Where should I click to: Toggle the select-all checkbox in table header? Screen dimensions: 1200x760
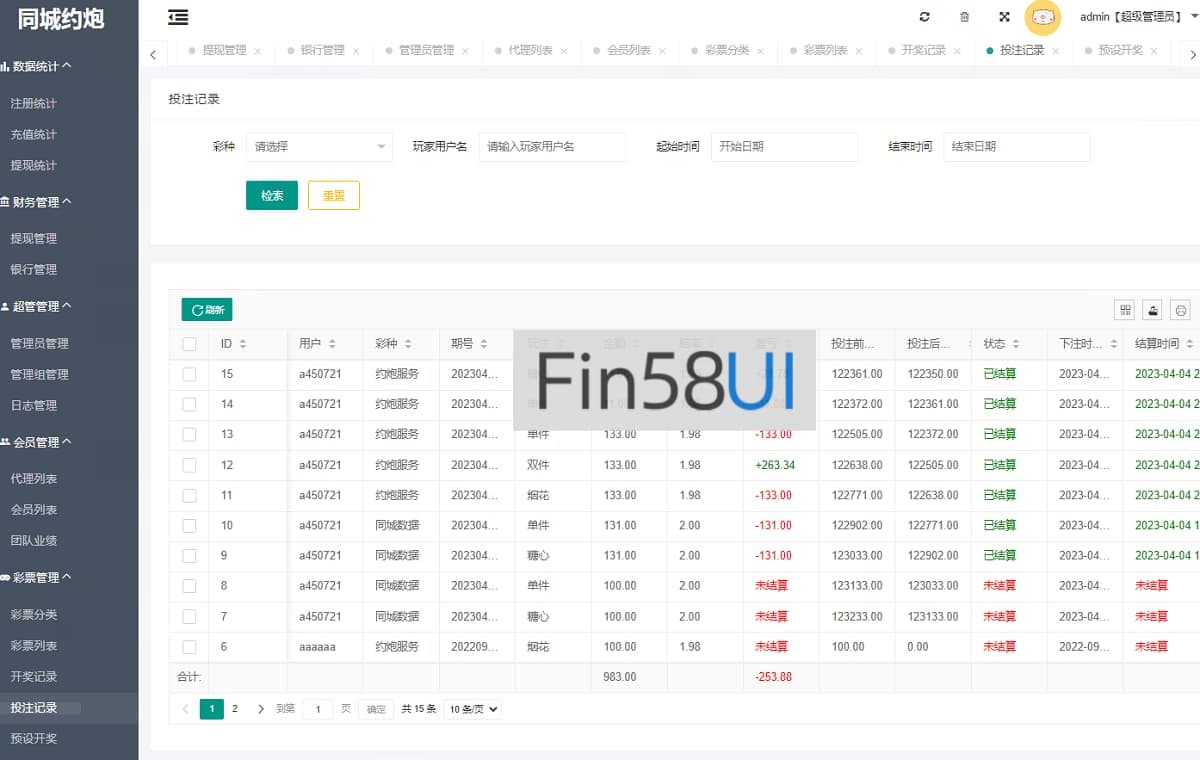coord(189,344)
